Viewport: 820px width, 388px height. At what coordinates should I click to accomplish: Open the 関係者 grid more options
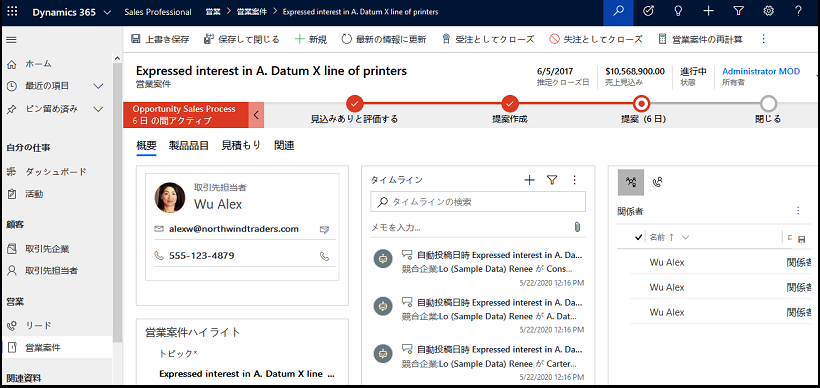tap(798, 211)
